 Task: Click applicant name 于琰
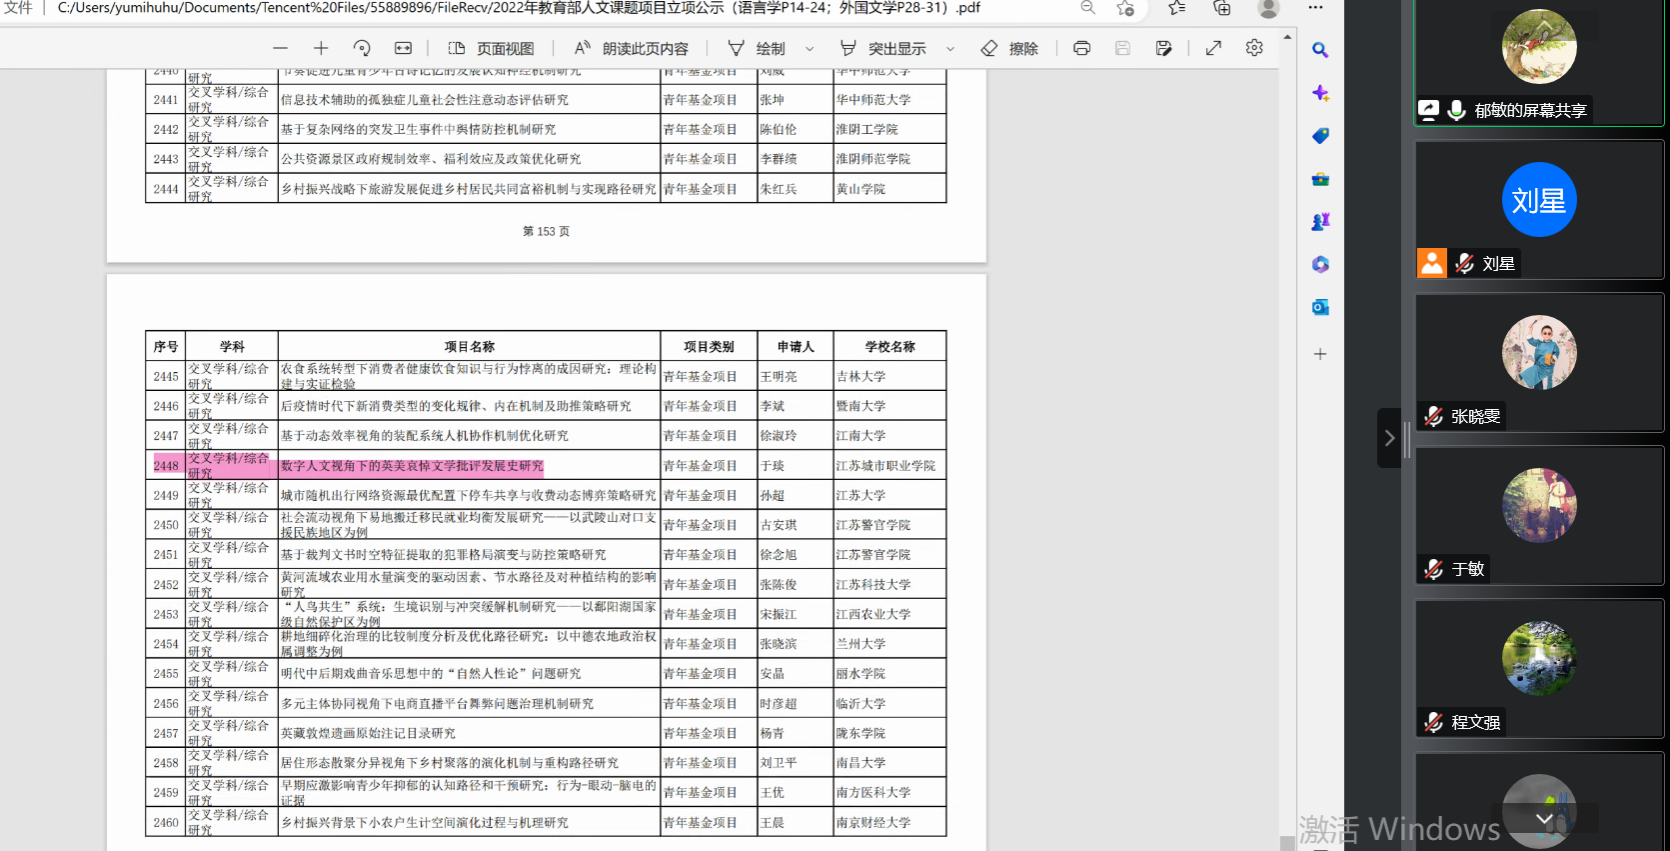point(773,466)
